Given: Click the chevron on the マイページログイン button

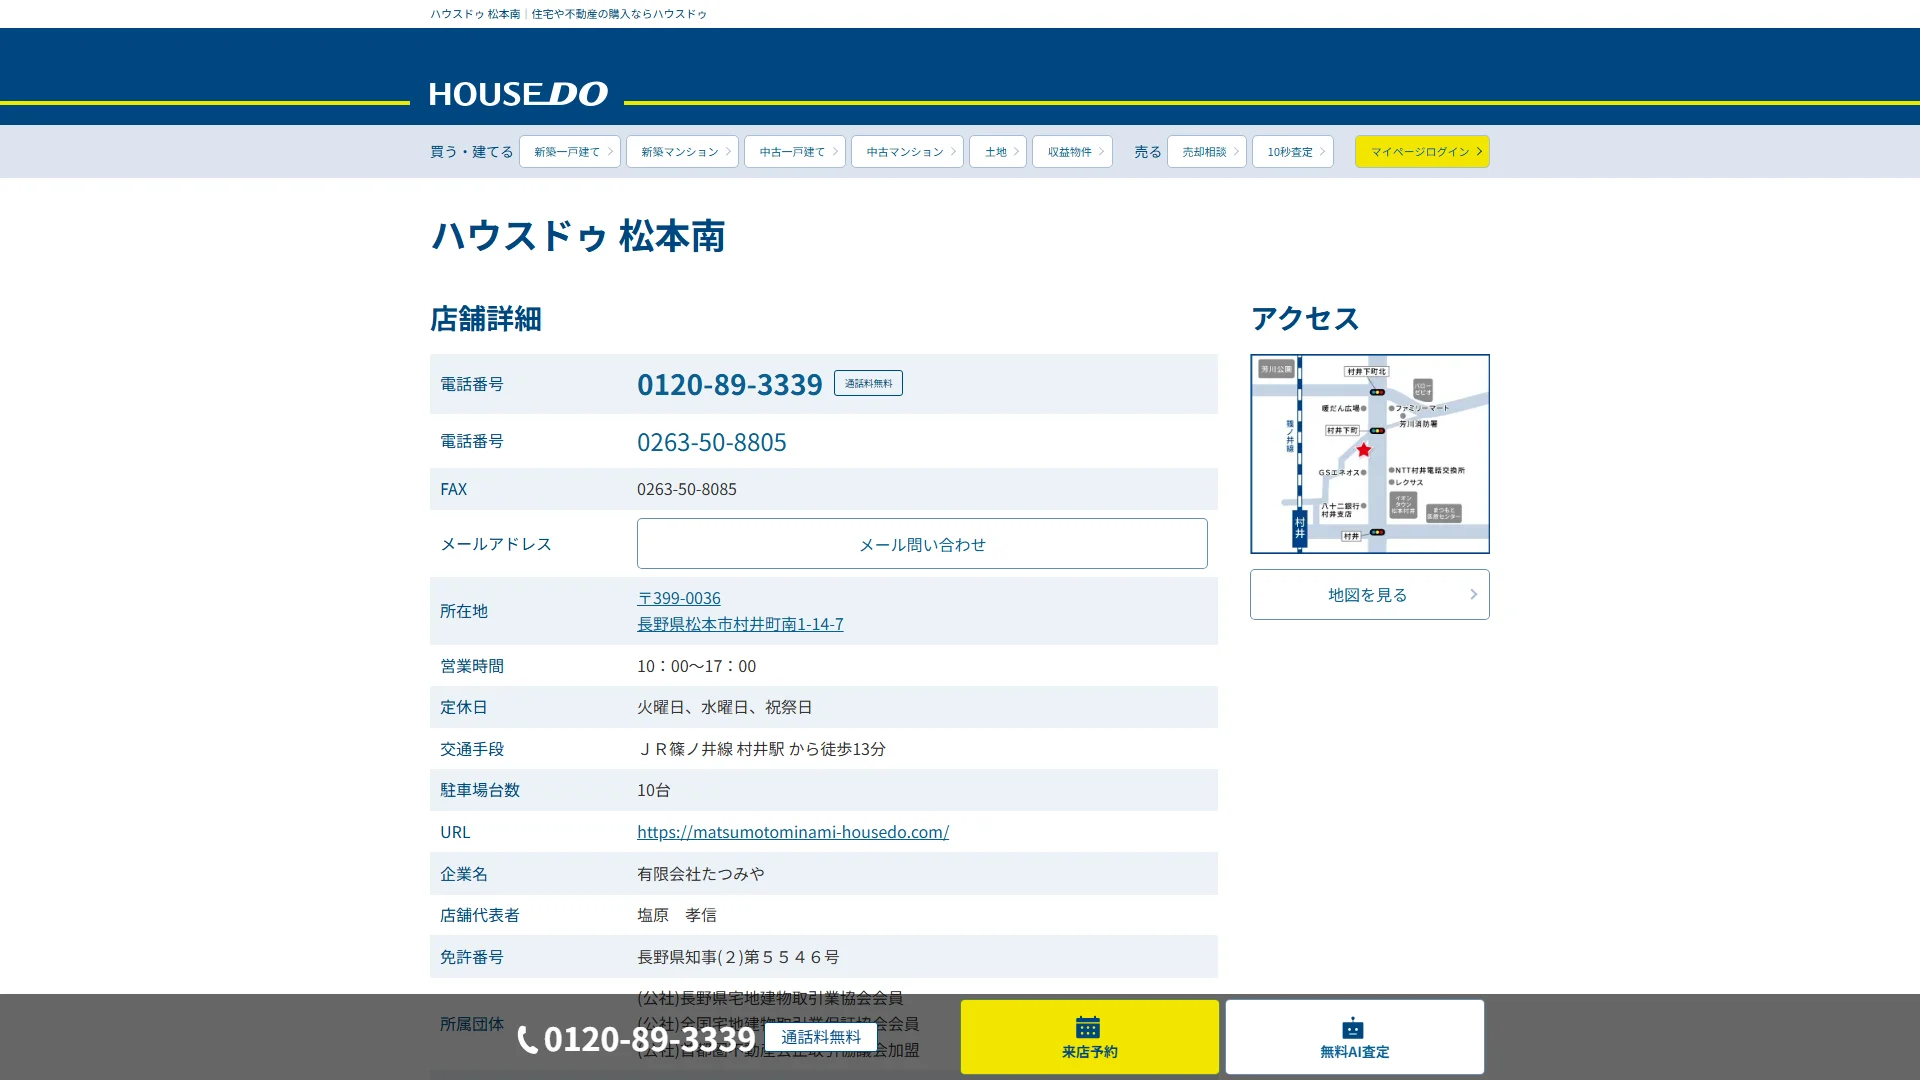Looking at the screenshot, I should (1480, 152).
